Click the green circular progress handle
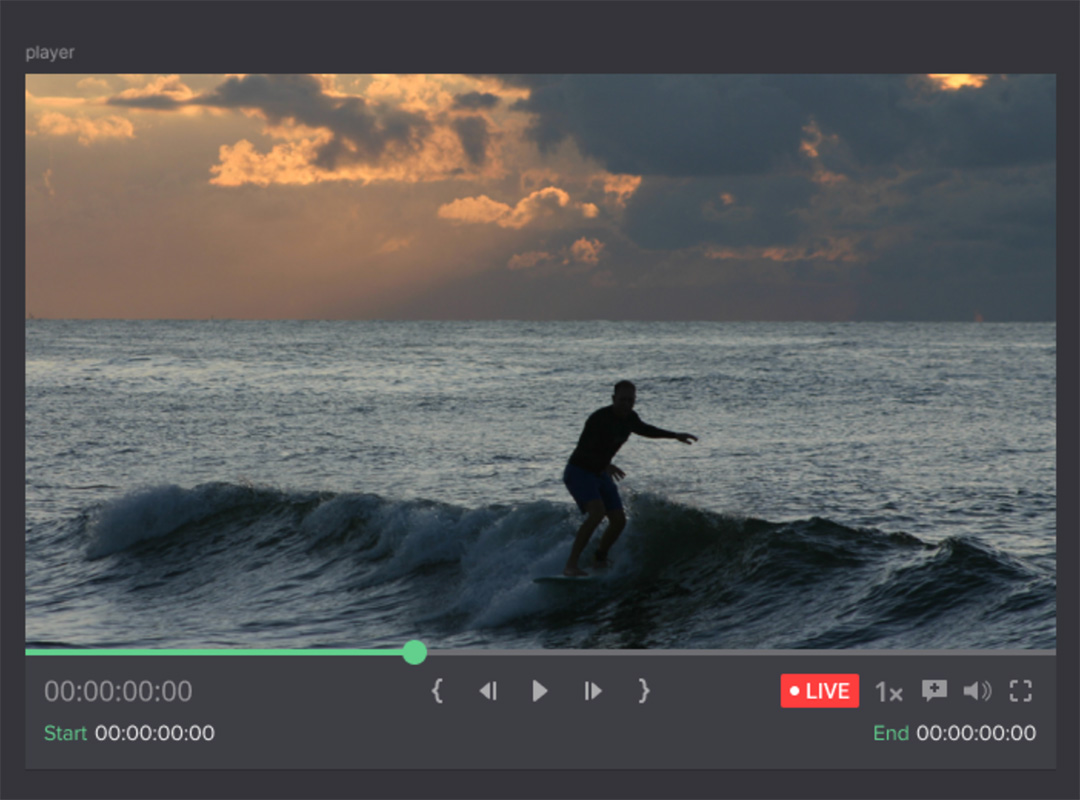The image size is (1080, 800). tap(415, 653)
